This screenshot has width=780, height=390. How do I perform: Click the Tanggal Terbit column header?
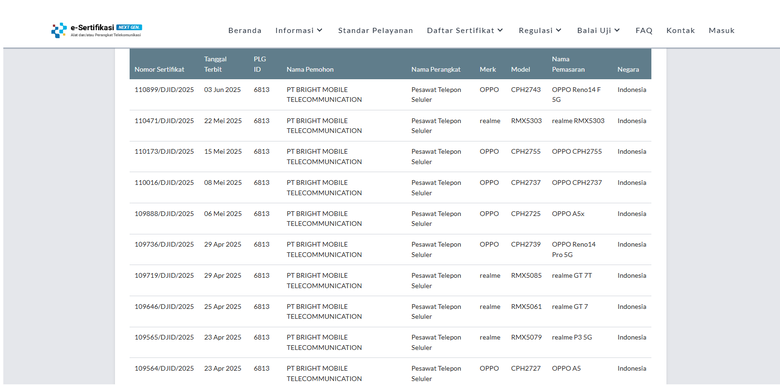[215, 64]
